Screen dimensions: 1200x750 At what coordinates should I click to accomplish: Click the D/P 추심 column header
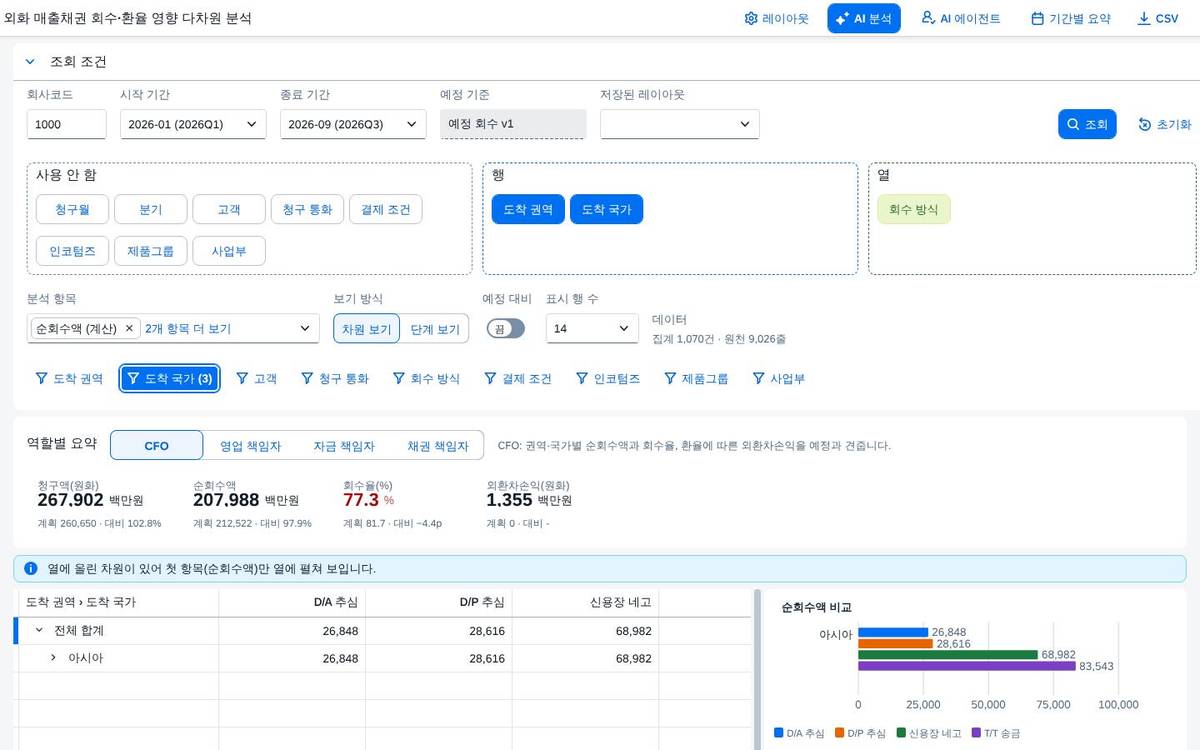point(439,602)
